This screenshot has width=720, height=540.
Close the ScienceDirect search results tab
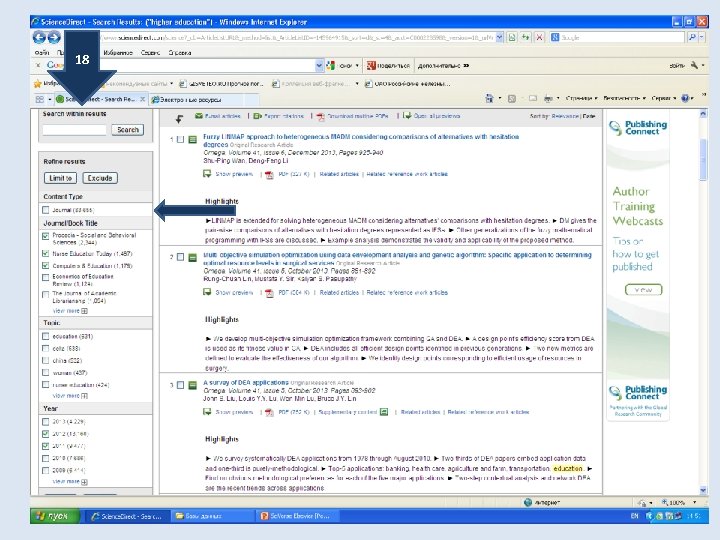(x=143, y=99)
